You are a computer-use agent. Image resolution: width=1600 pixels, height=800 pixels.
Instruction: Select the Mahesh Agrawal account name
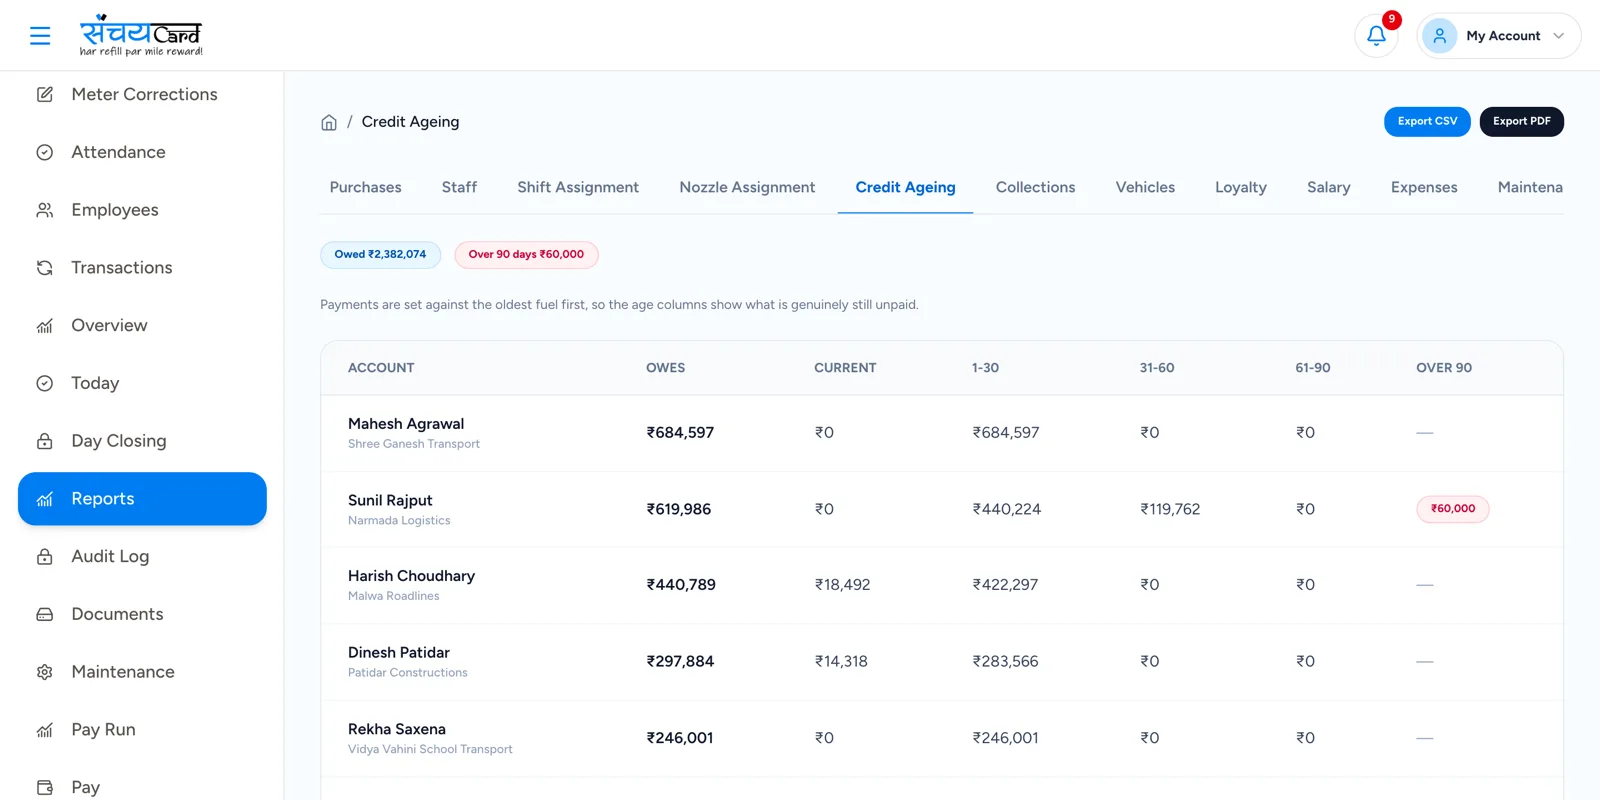406,424
